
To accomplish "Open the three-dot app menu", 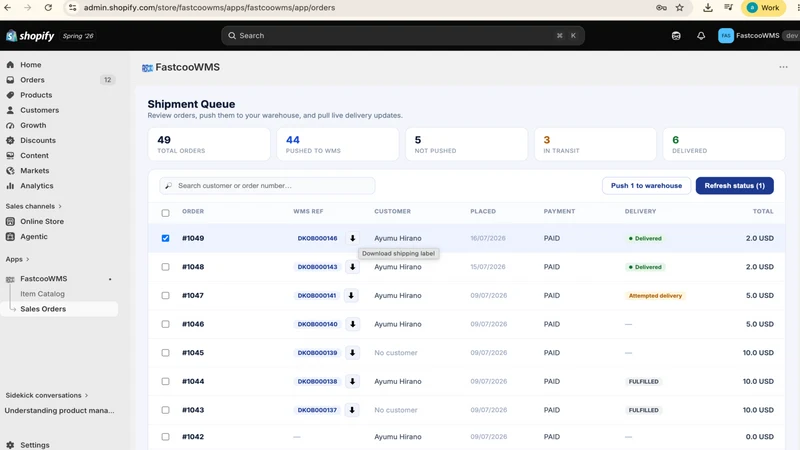I will click(x=783, y=67).
